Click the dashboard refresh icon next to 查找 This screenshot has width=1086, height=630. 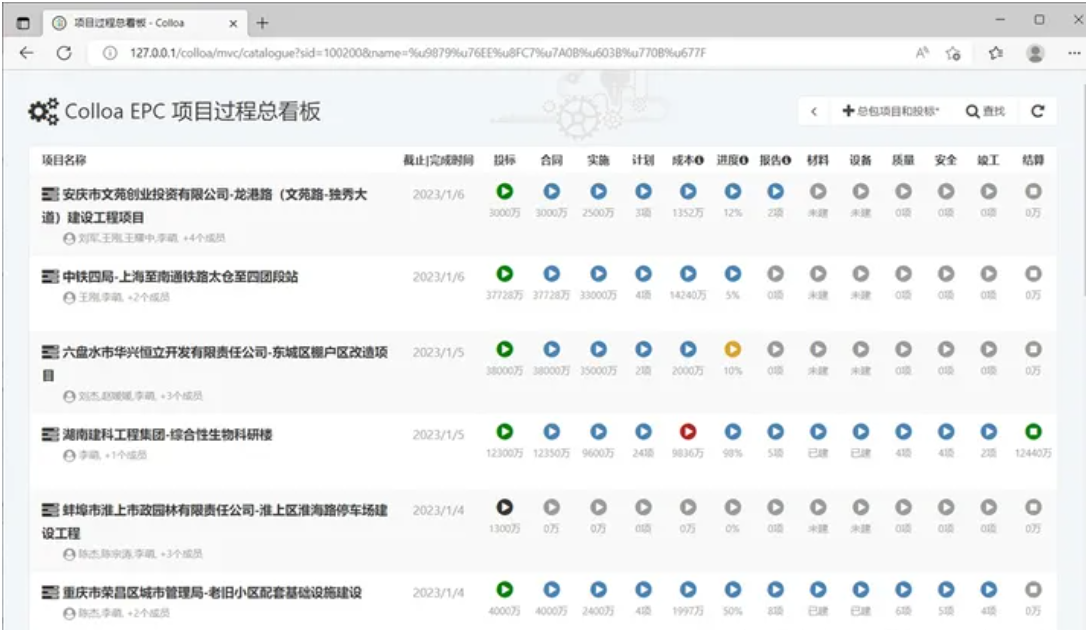pyautogui.click(x=1037, y=111)
